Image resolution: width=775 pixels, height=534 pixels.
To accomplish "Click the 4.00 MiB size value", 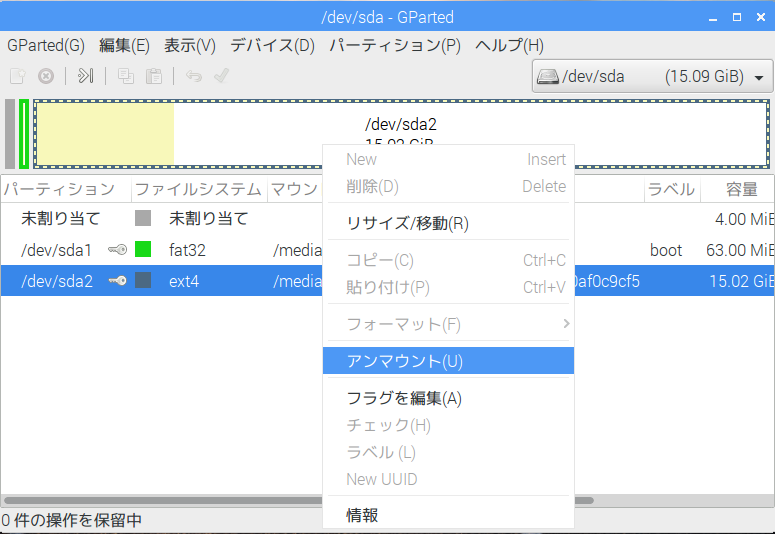I will [744, 219].
